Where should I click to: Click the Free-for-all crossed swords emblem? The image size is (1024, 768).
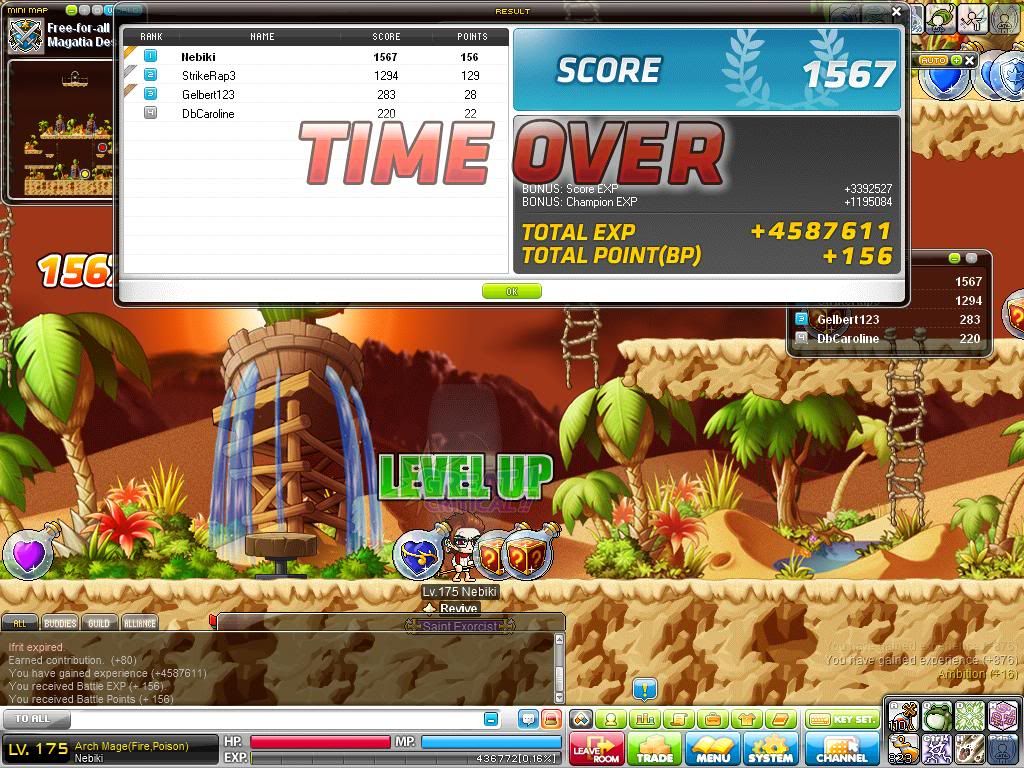click(x=25, y=35)
